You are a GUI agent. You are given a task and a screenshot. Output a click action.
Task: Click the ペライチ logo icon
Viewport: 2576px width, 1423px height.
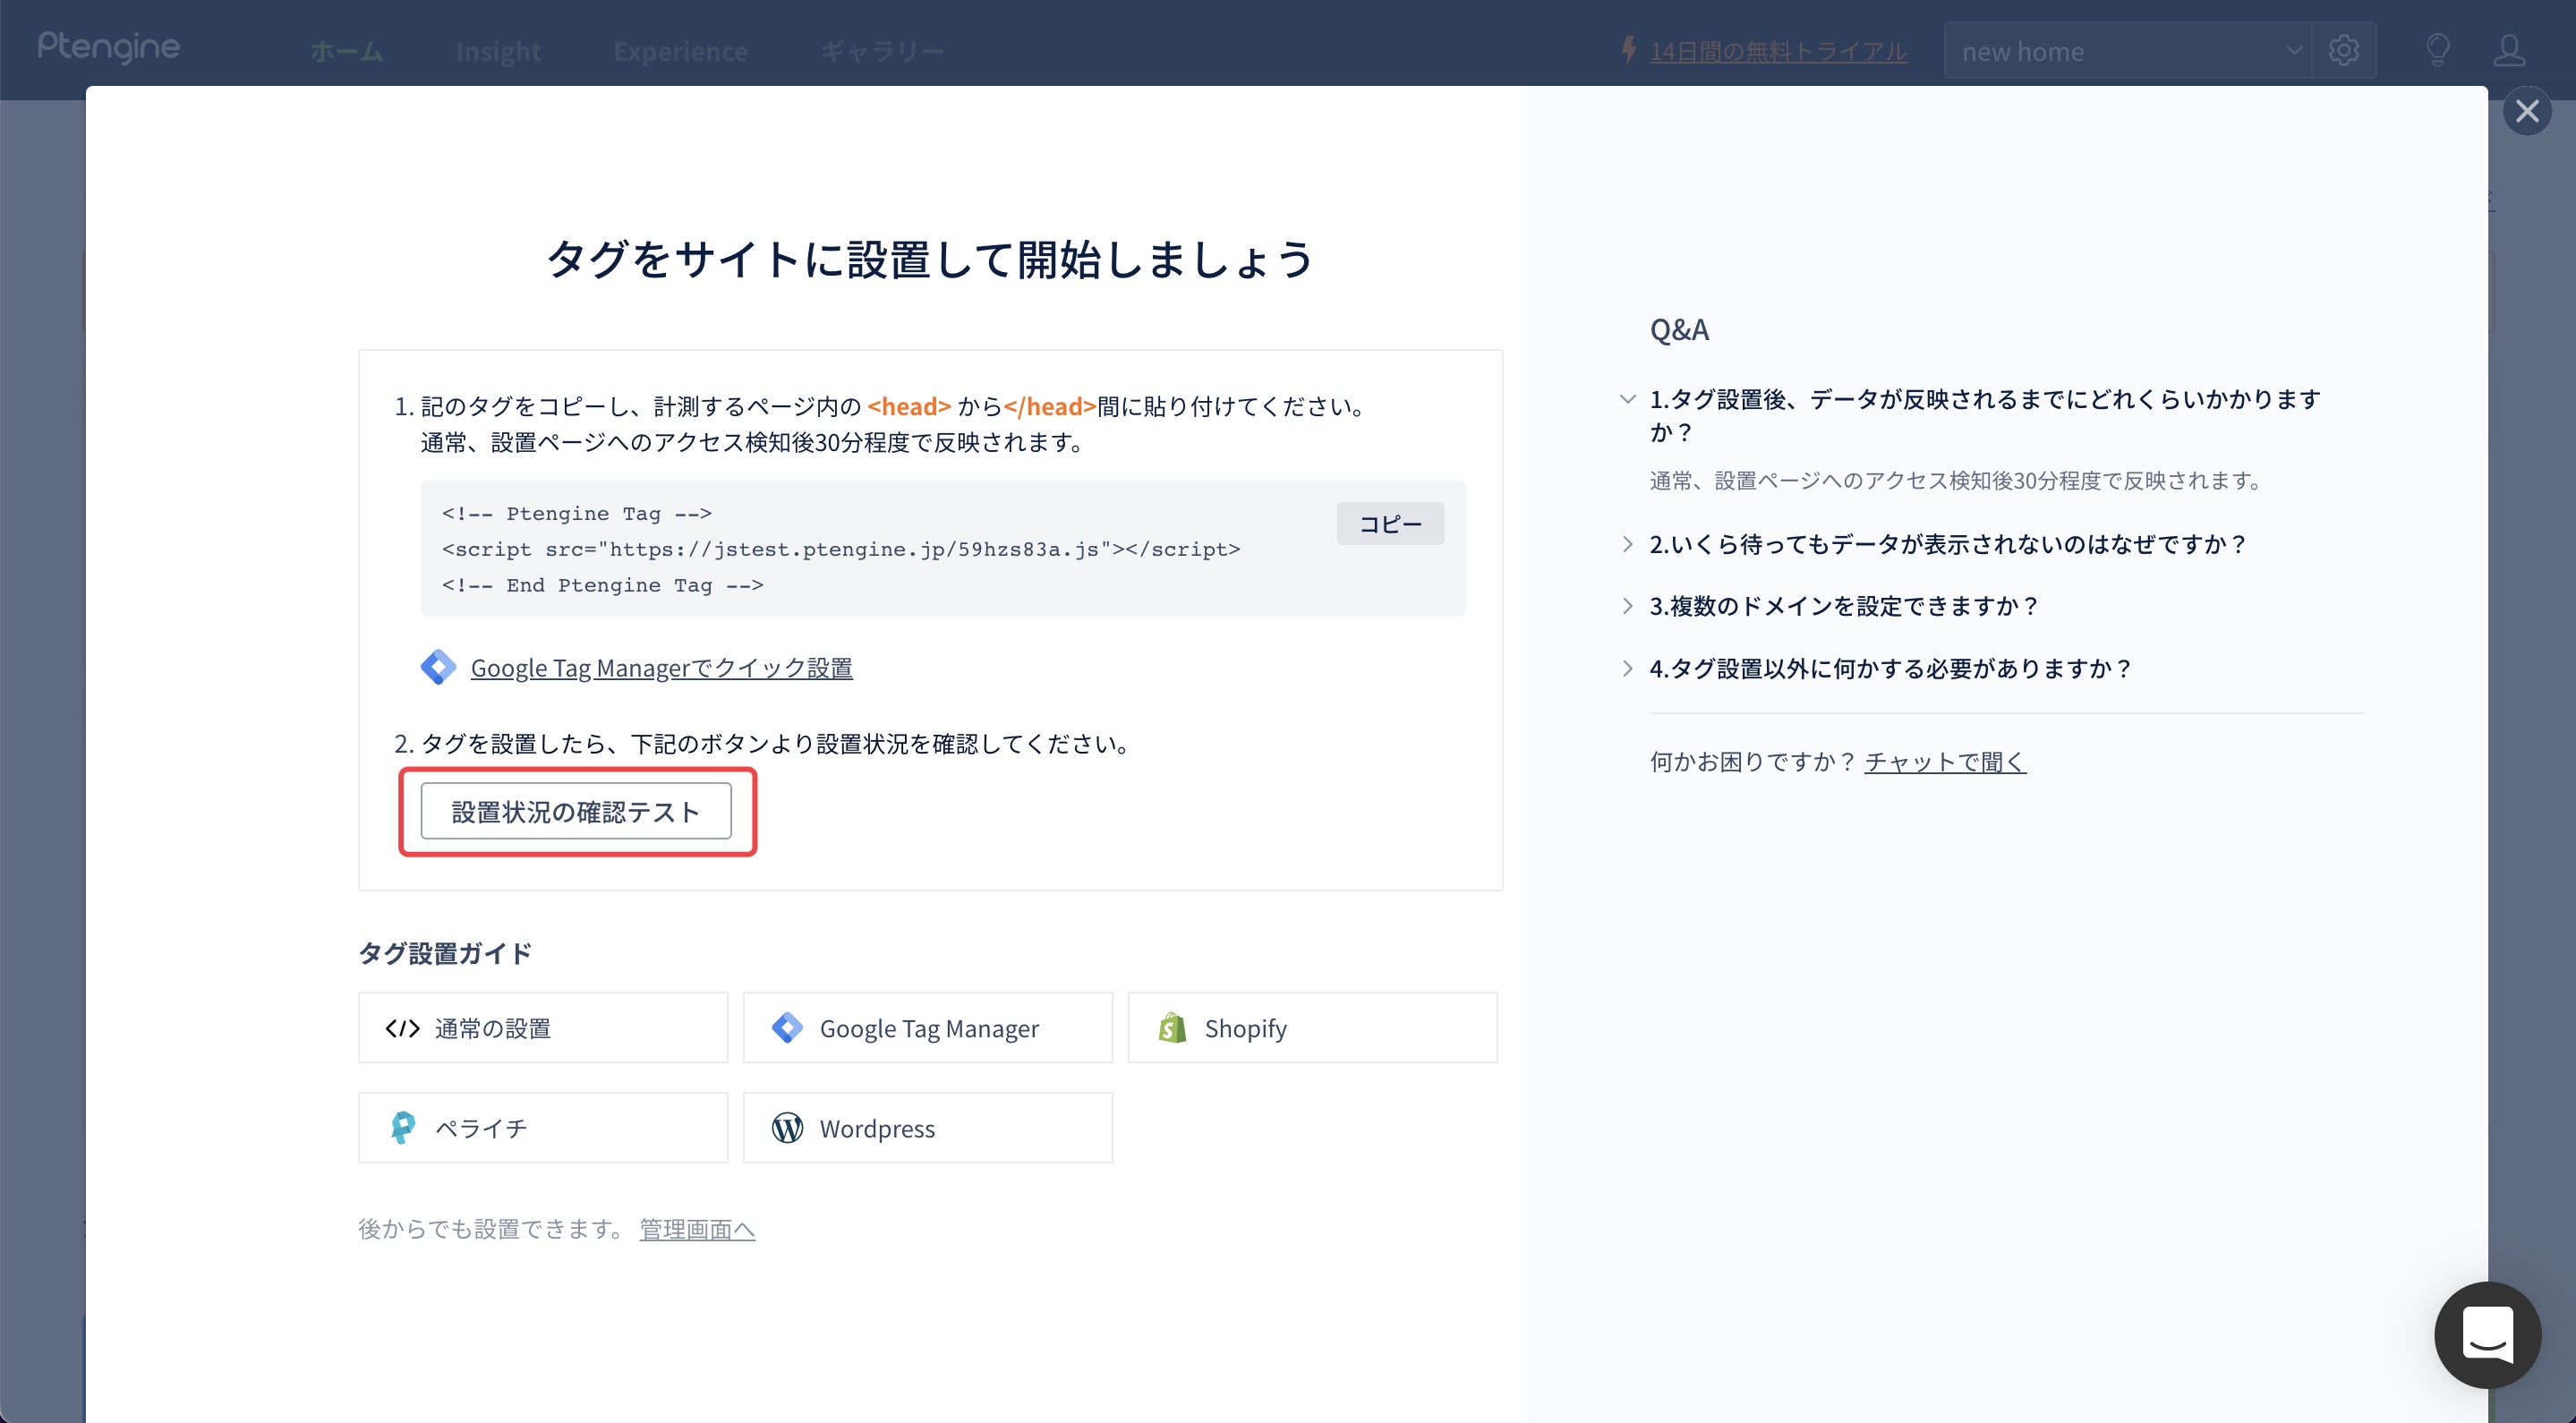(402, 1128)
